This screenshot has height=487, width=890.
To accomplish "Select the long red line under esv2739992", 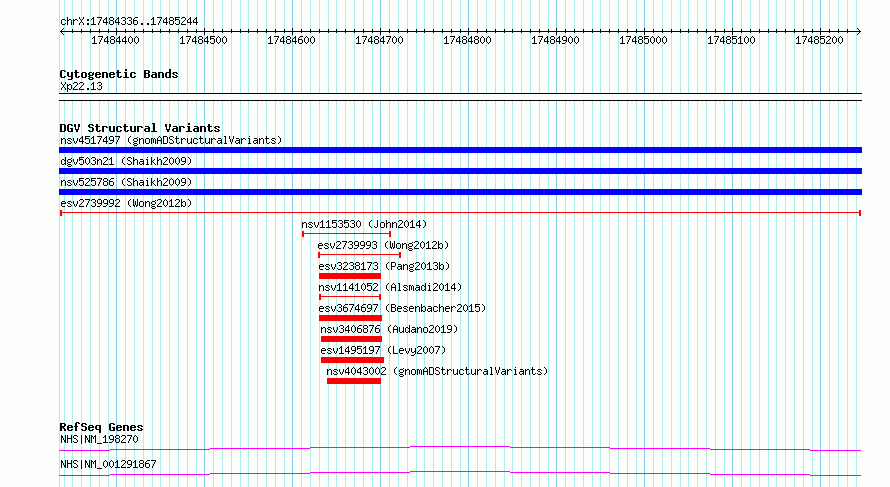I will point(460,213).
